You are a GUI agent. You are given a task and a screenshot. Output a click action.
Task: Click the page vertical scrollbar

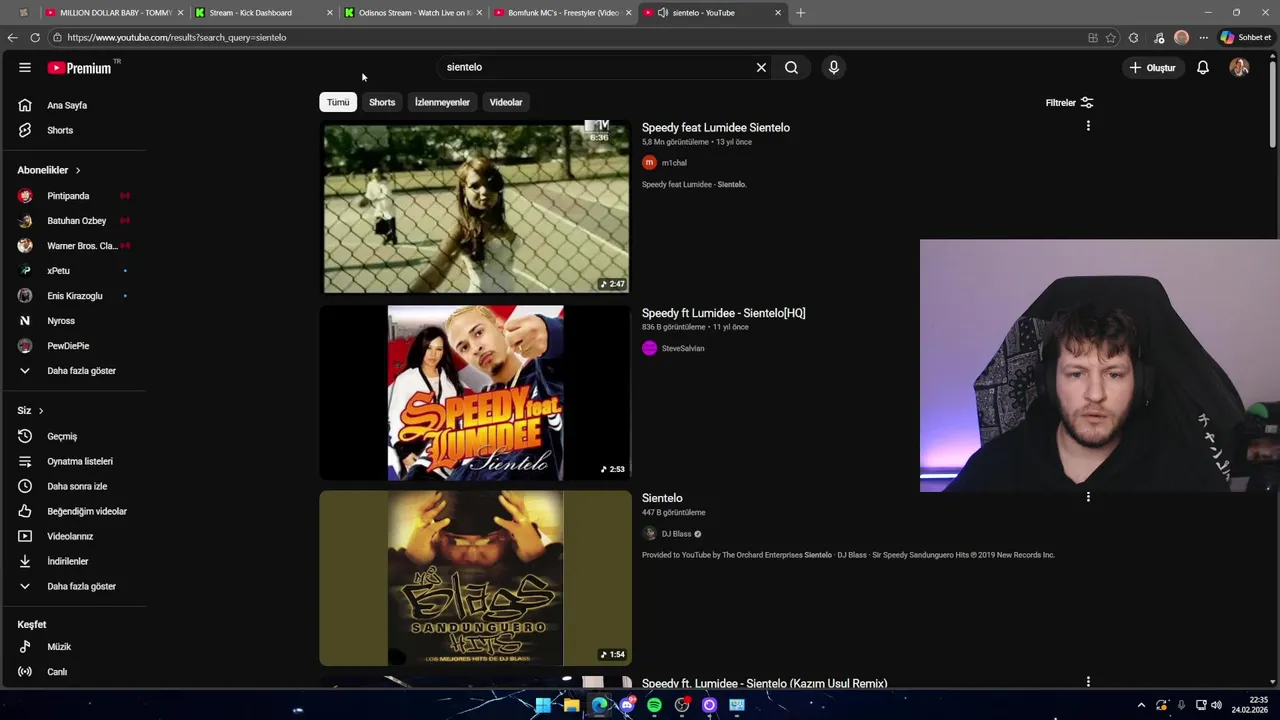tap(1272, 105)
